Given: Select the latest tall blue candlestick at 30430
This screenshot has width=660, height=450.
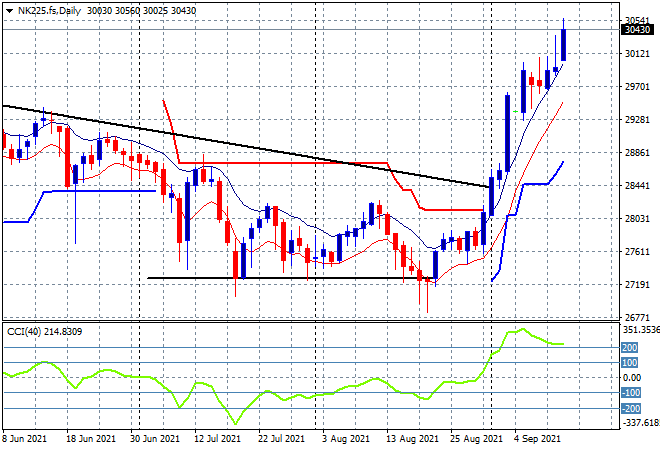Looking at the screenshot, I should (x=563, y=44).
